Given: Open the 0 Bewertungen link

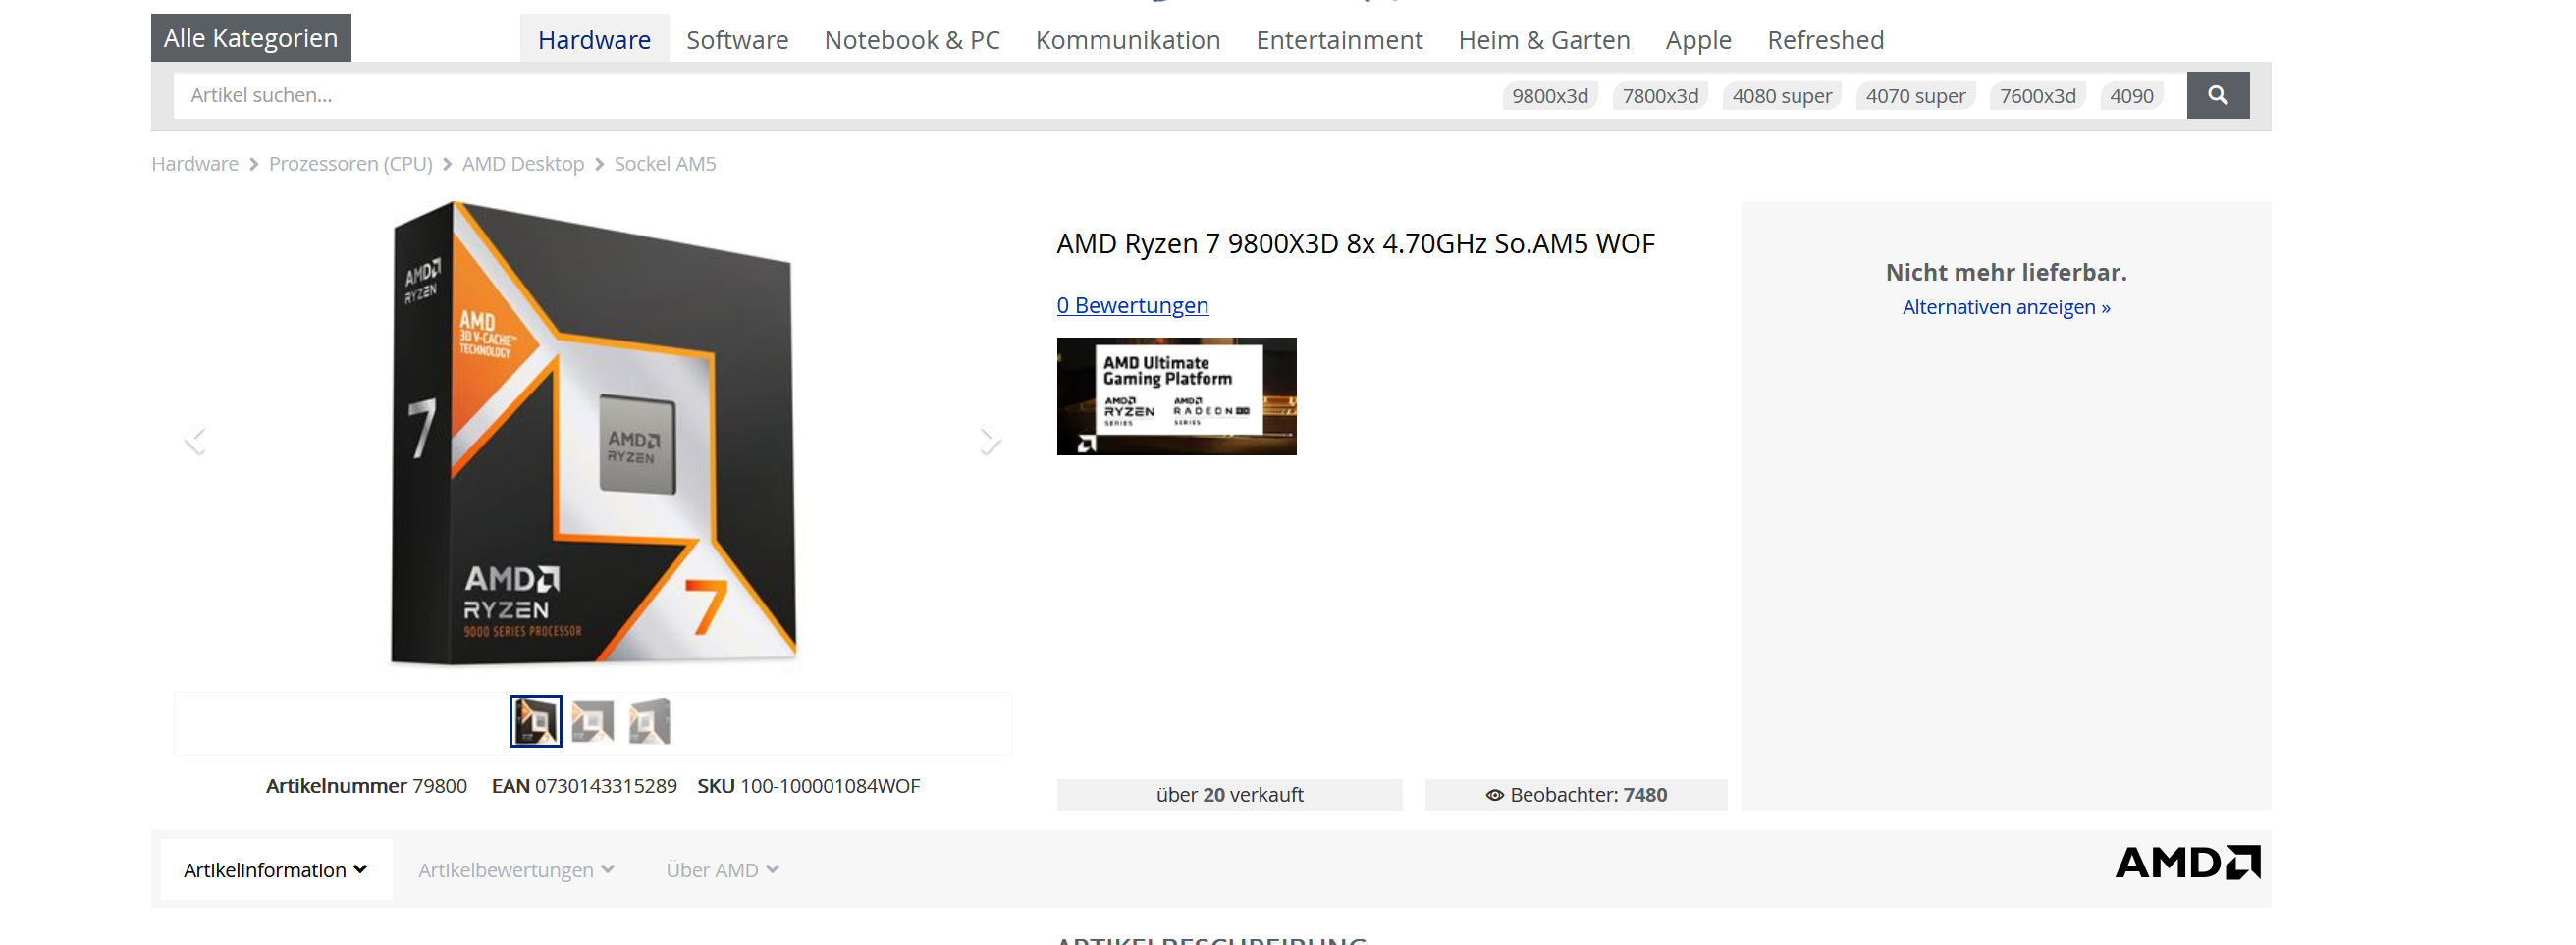Looking at the screenshot, I should [1132, 305].
